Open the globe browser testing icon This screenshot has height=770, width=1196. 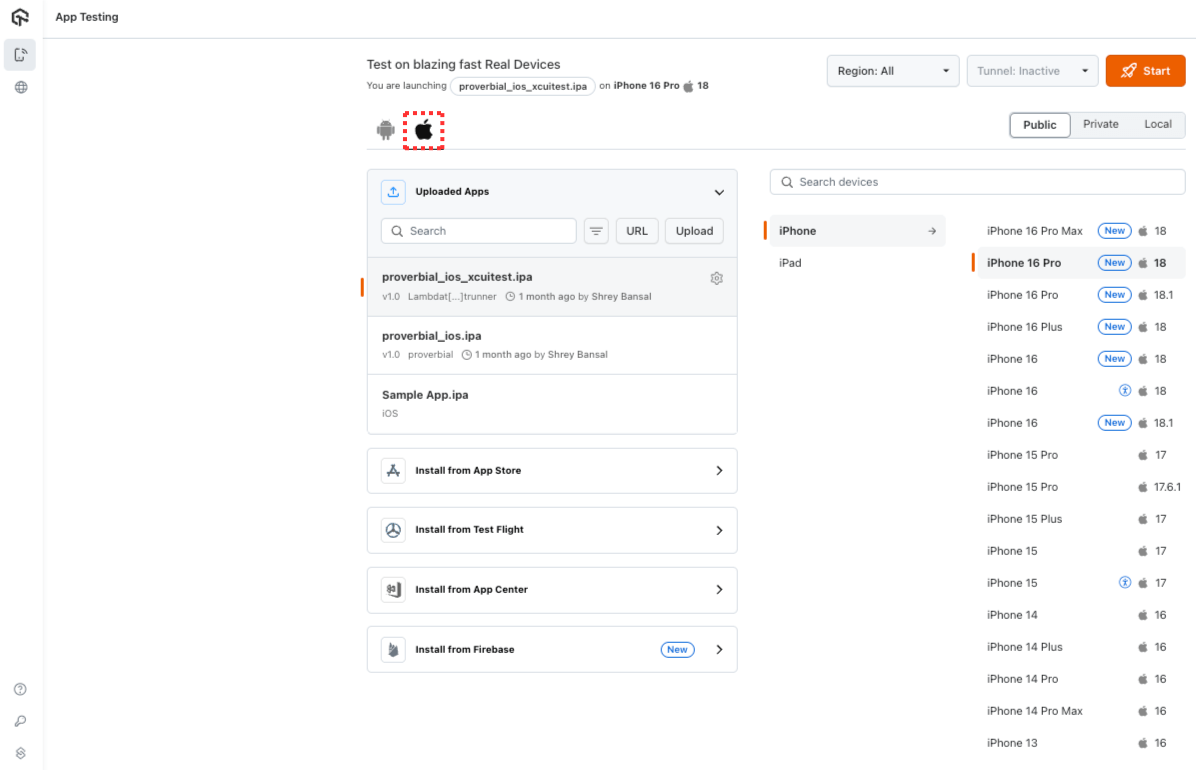coord(20,87)
